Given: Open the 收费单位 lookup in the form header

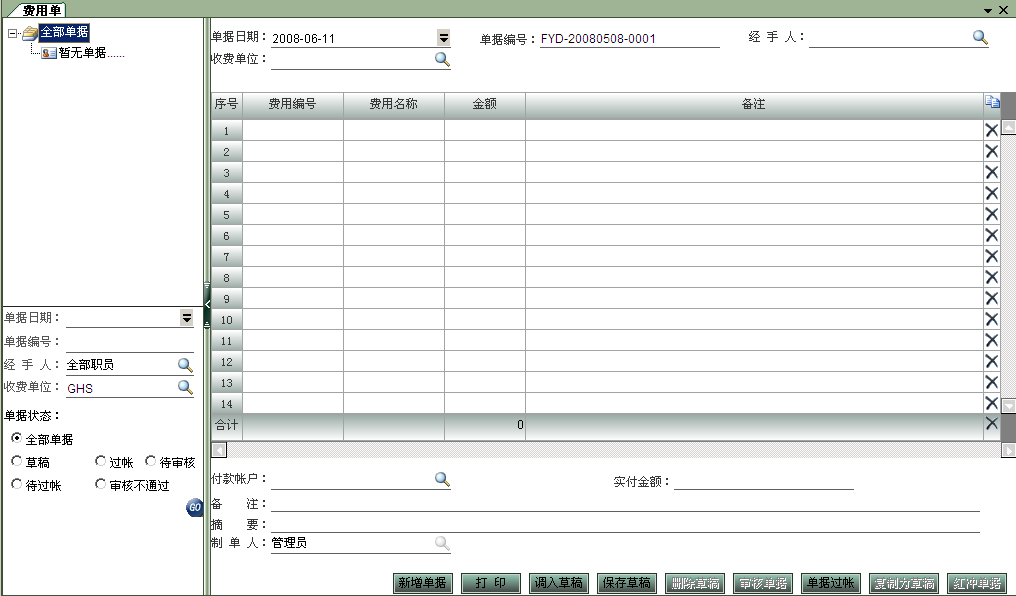Looking at the screenshot, I should point(440,59).
